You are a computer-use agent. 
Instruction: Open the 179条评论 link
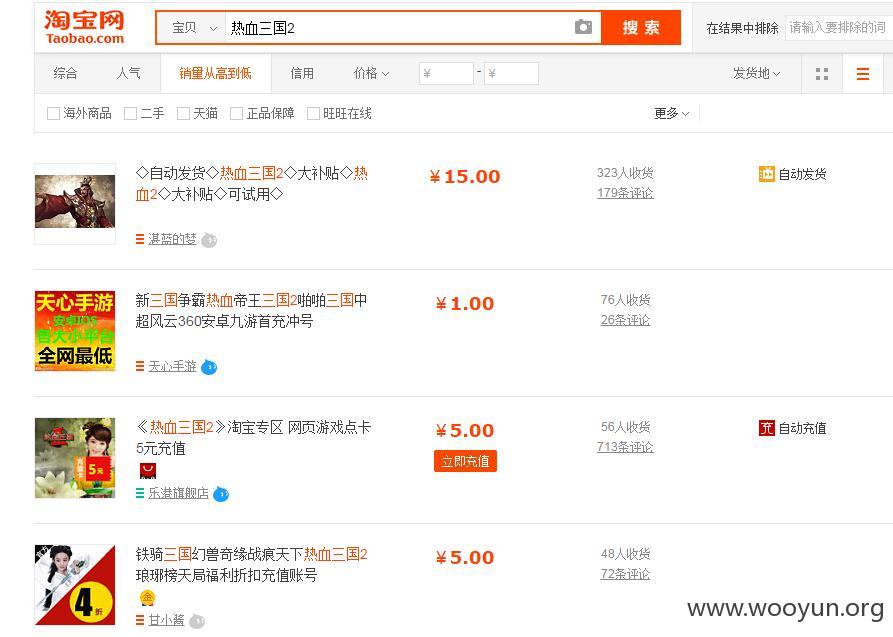point(625,193)
